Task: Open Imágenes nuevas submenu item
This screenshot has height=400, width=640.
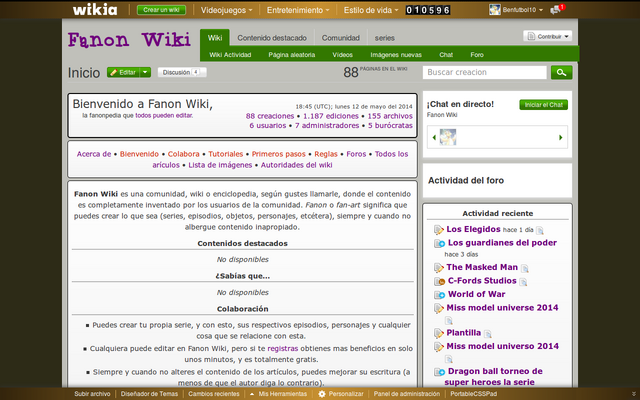Action: pyautogui.click(x=396, y=55)
